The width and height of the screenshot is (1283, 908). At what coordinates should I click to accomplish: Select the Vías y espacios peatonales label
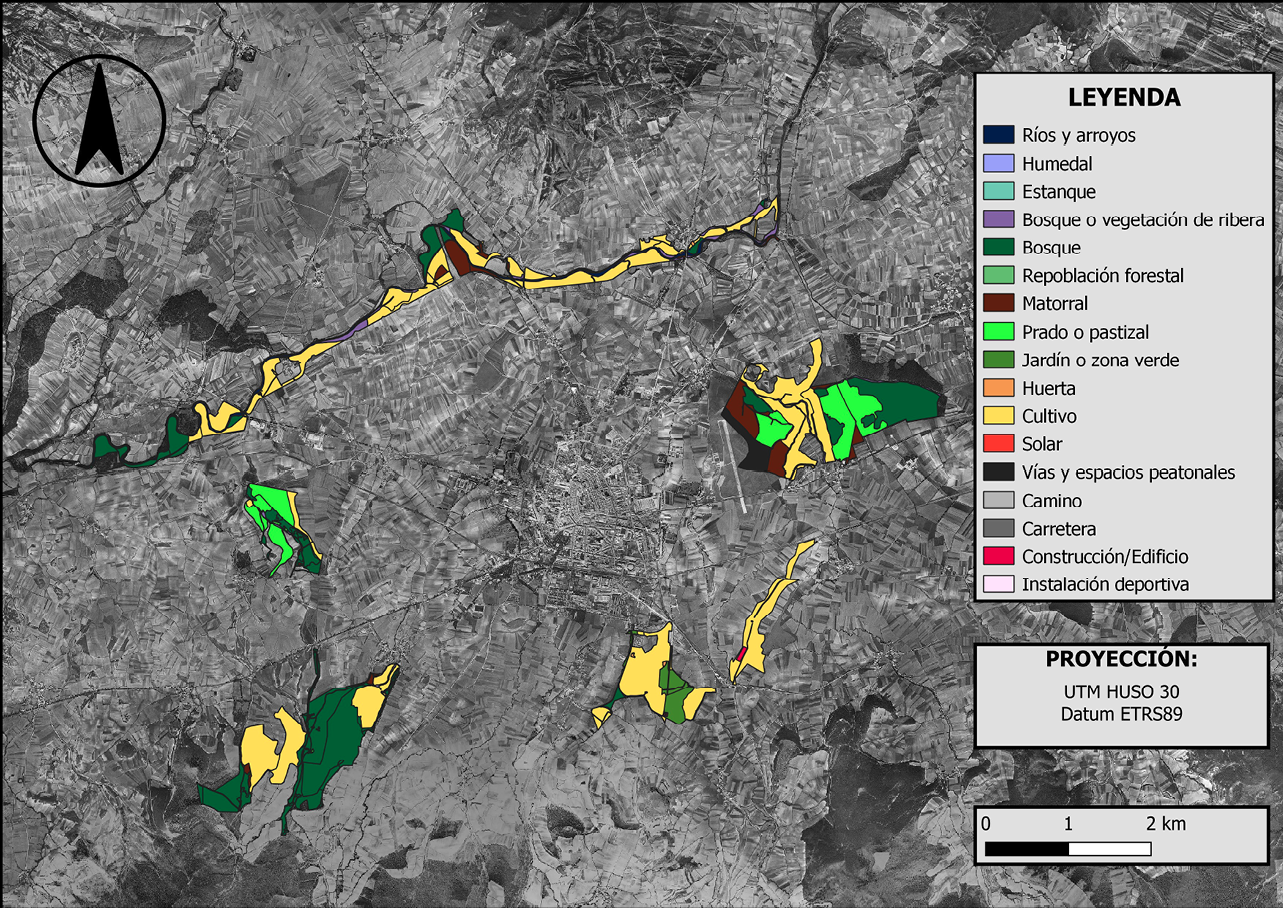[1128, 472]
